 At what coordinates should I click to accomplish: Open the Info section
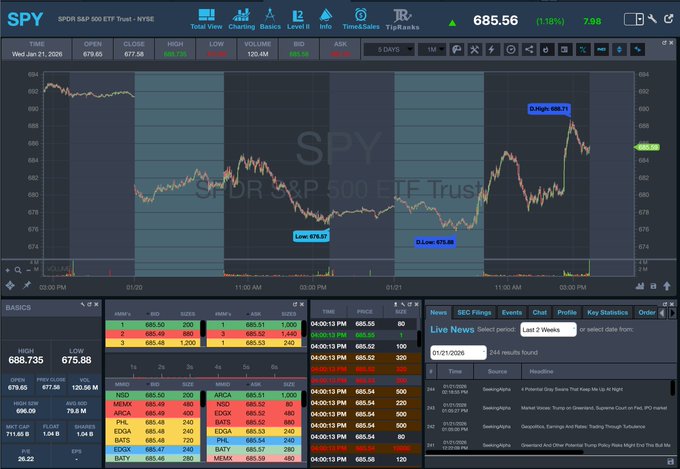click(x=325, y=20)
